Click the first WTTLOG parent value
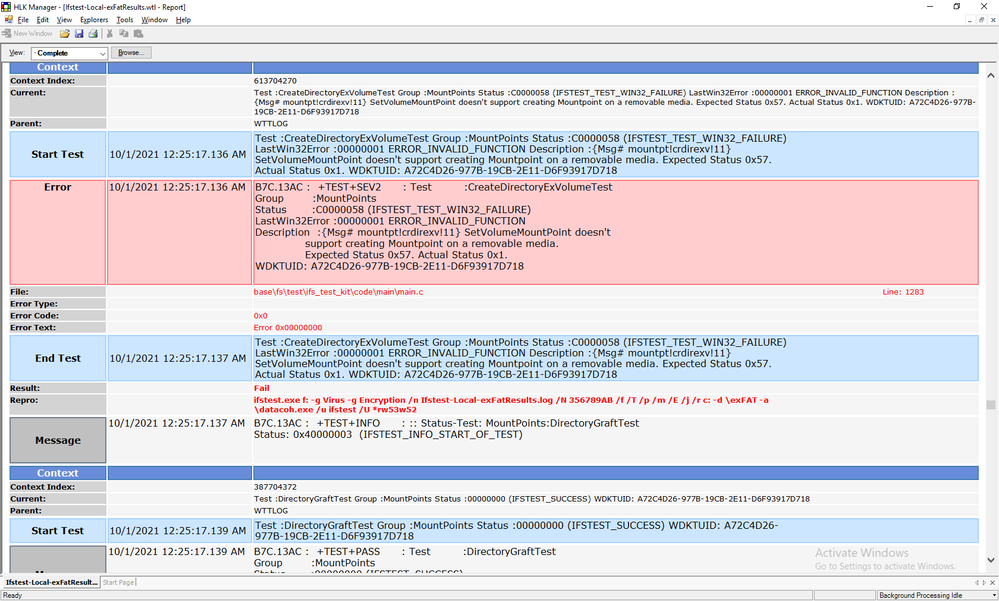The image size is (999, 601). tap(271, 124)
